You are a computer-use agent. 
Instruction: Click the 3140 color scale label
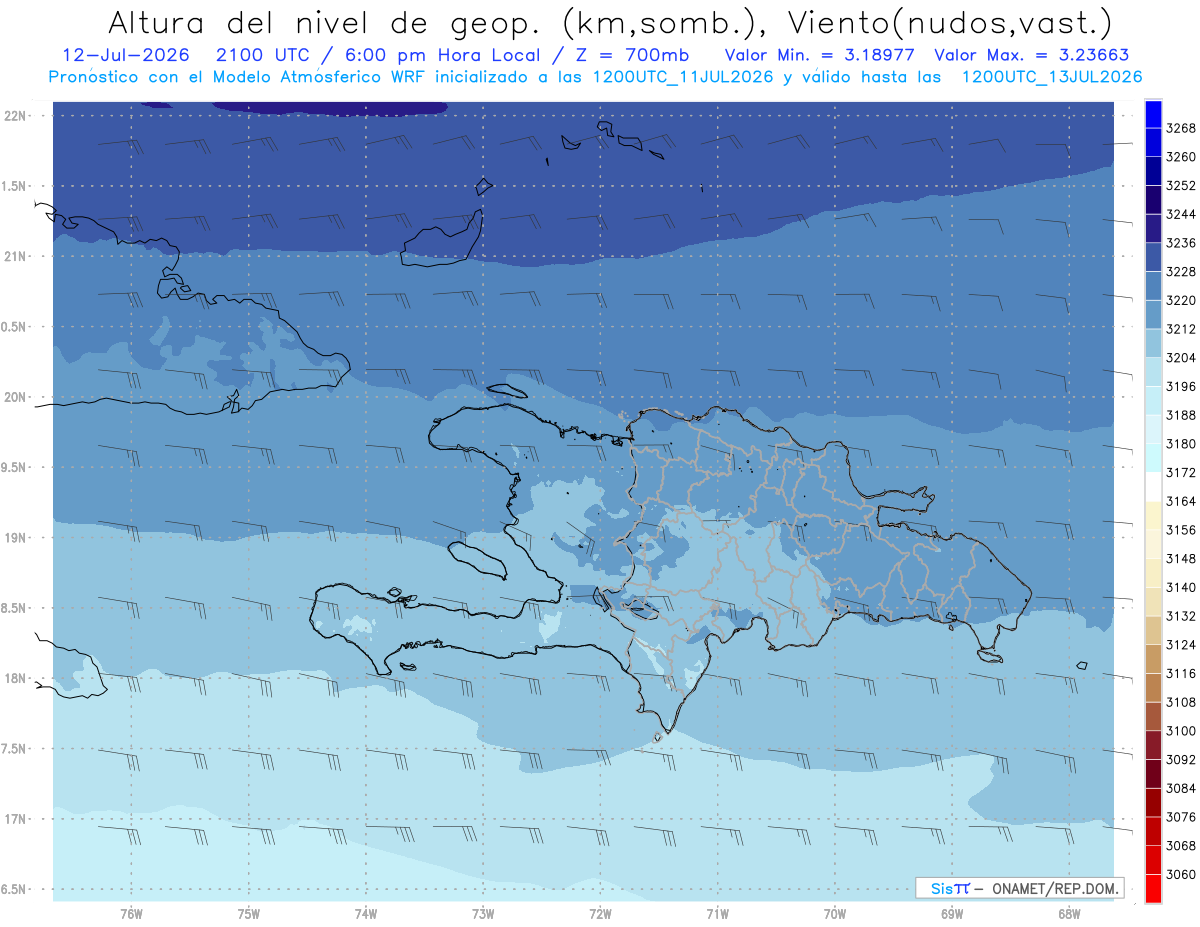coord(1181,587)
